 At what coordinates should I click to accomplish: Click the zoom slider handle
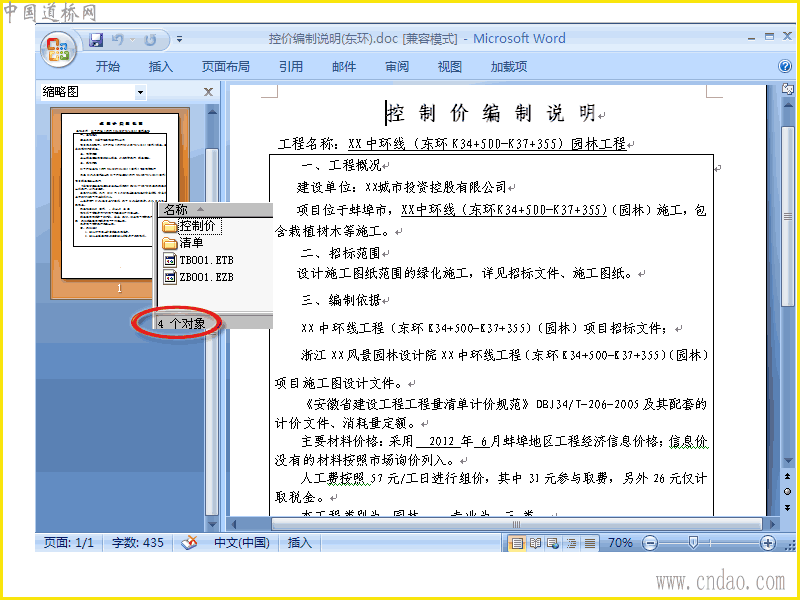pyautogui.click(x=693, y=542)
